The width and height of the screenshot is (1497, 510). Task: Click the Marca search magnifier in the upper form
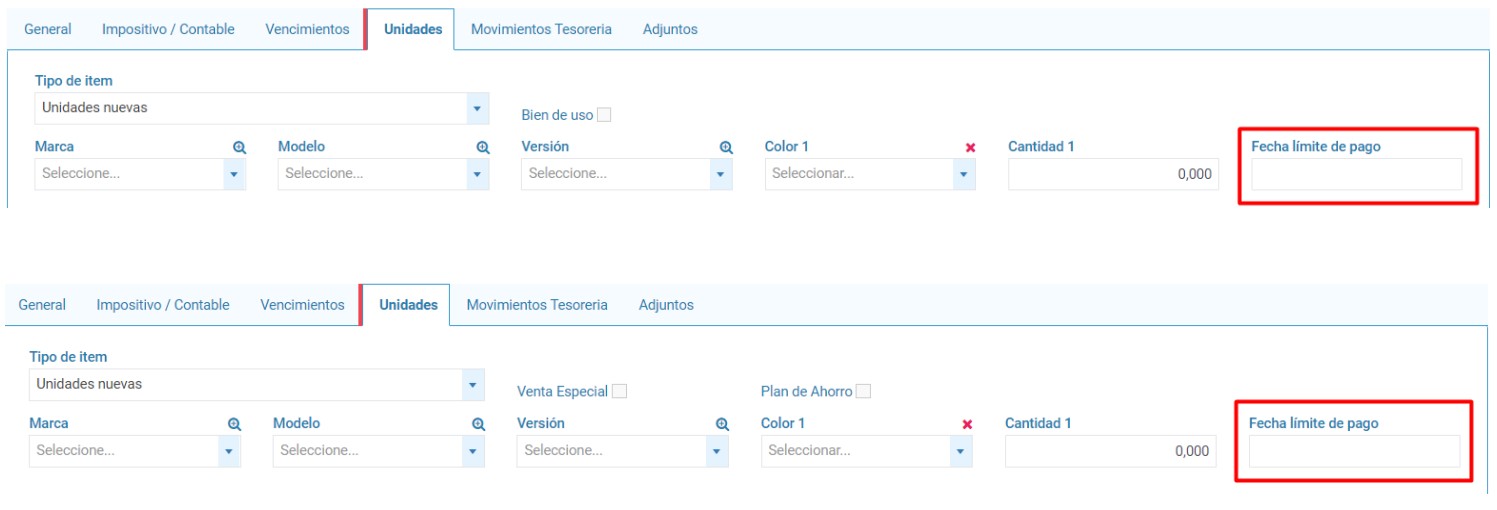pyautogui.click(x=239, y=147)
